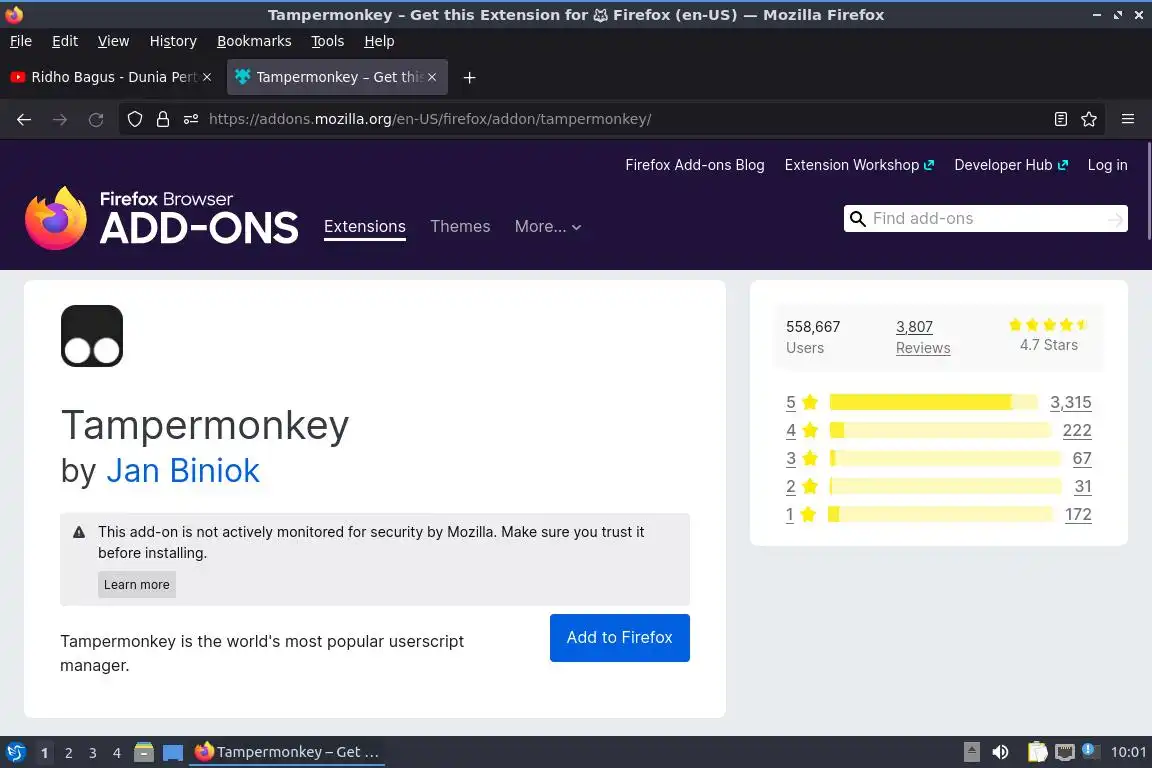This screenshot has width=1152, height=768.
Task: Click the warning triangle icon
Action: 79,533
